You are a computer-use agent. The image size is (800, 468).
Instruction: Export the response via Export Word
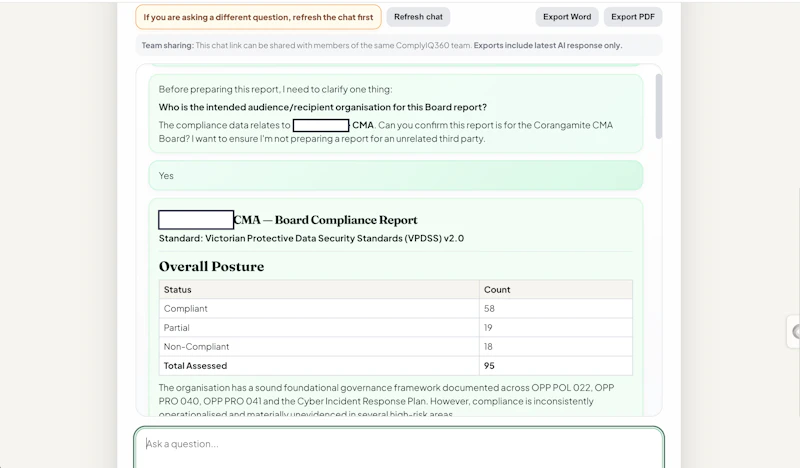[x=567, y=17]
